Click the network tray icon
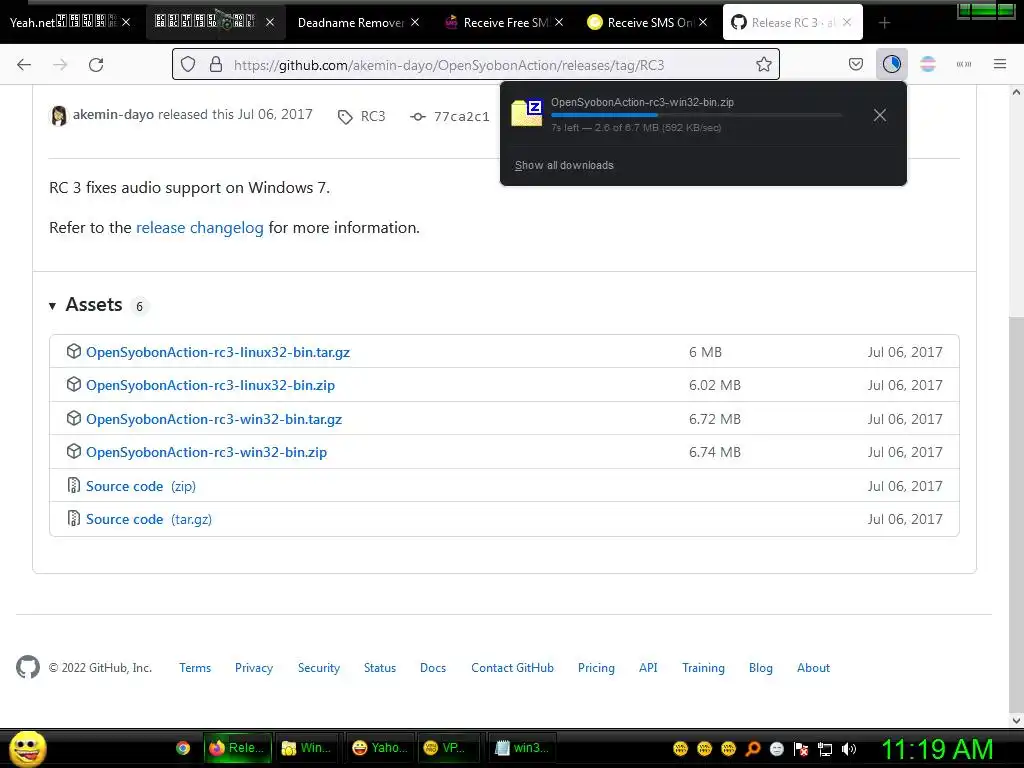The width and height of the screenshot is (1024, 768). click(x=825, y=749)
